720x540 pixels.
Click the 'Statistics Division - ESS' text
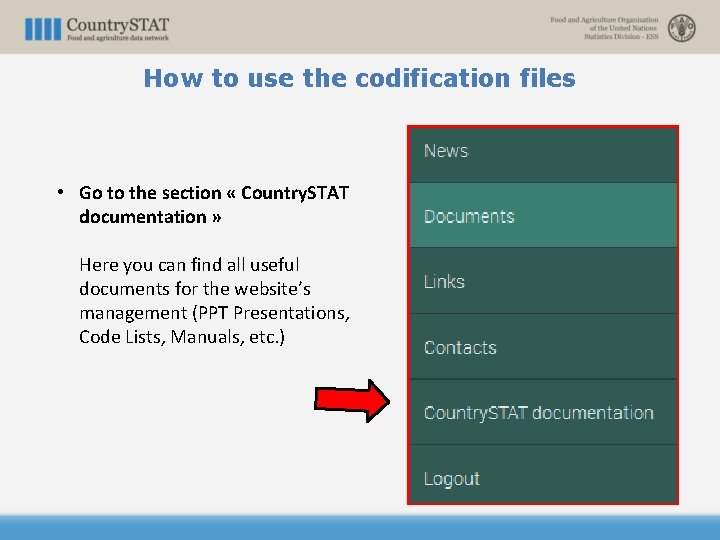tap(621, 36)
